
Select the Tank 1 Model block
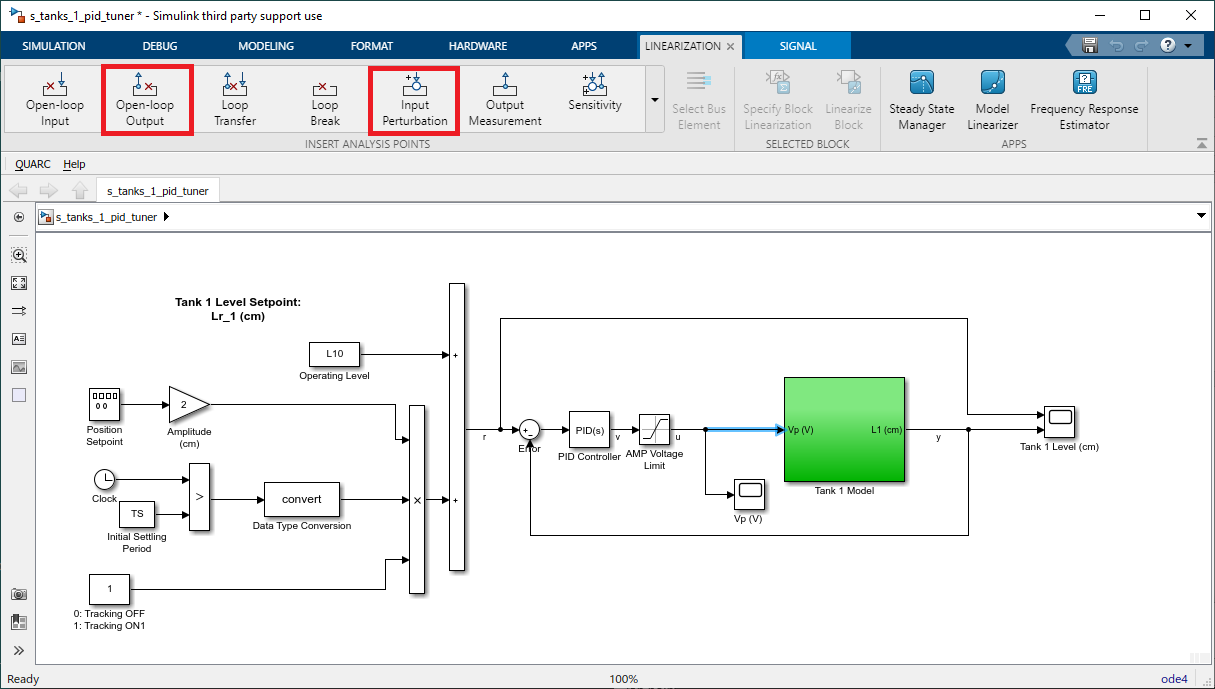pyautogui.click(x=844, y=429)
